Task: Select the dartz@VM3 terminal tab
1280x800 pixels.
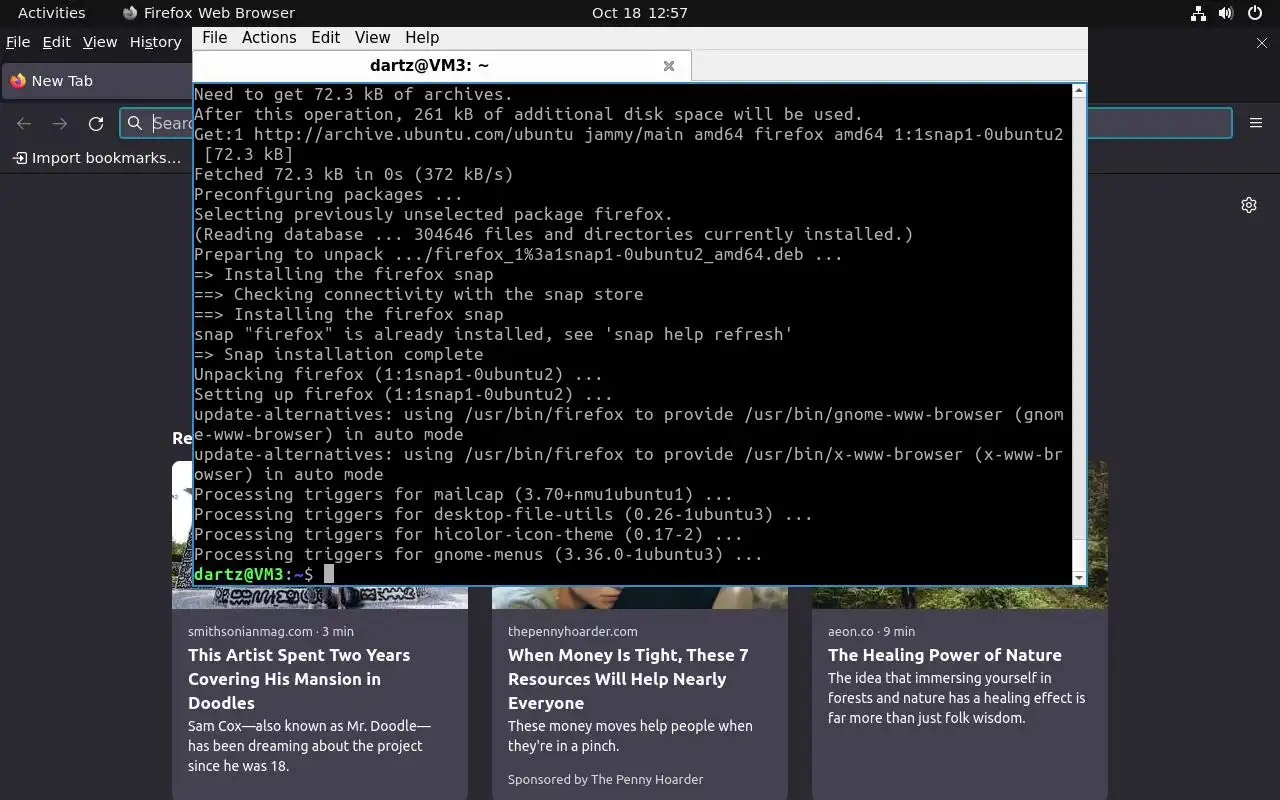Action: [x=440, y=66]
